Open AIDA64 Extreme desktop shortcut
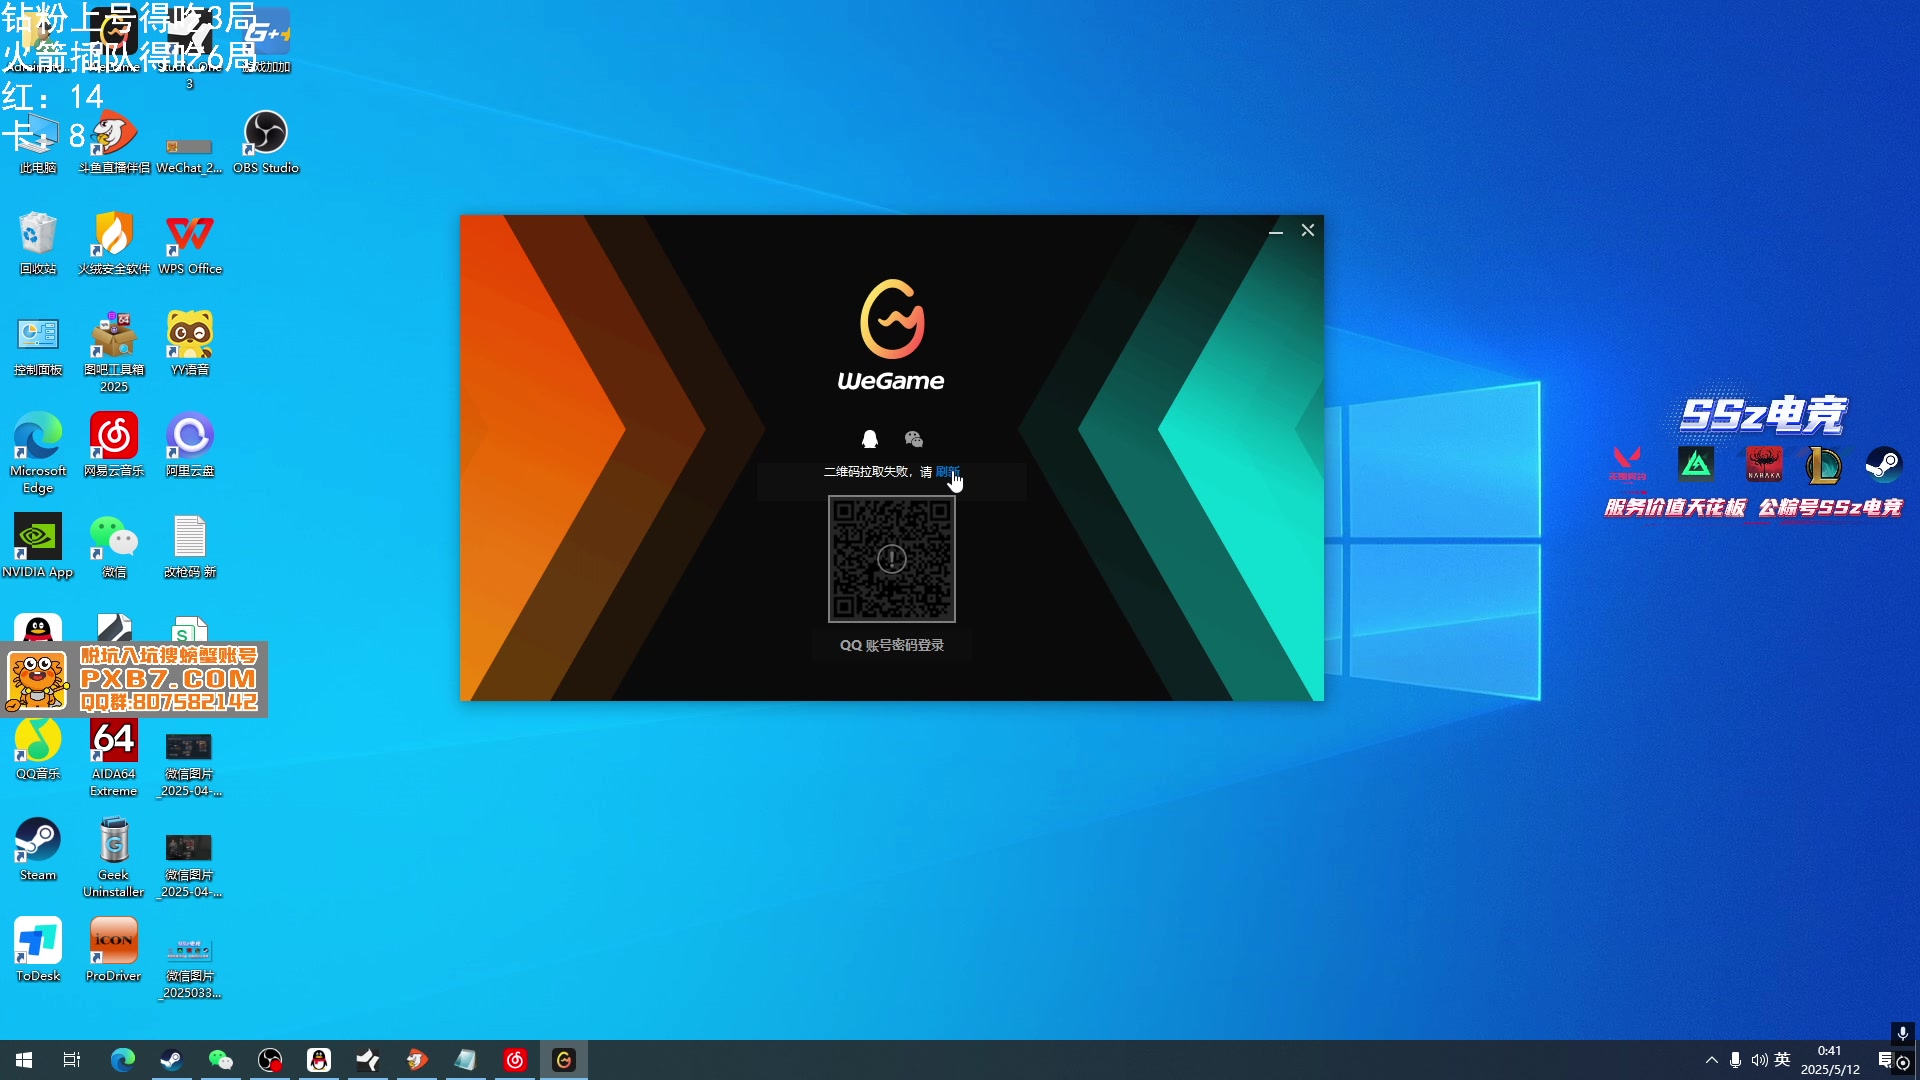 coord(114,757)
